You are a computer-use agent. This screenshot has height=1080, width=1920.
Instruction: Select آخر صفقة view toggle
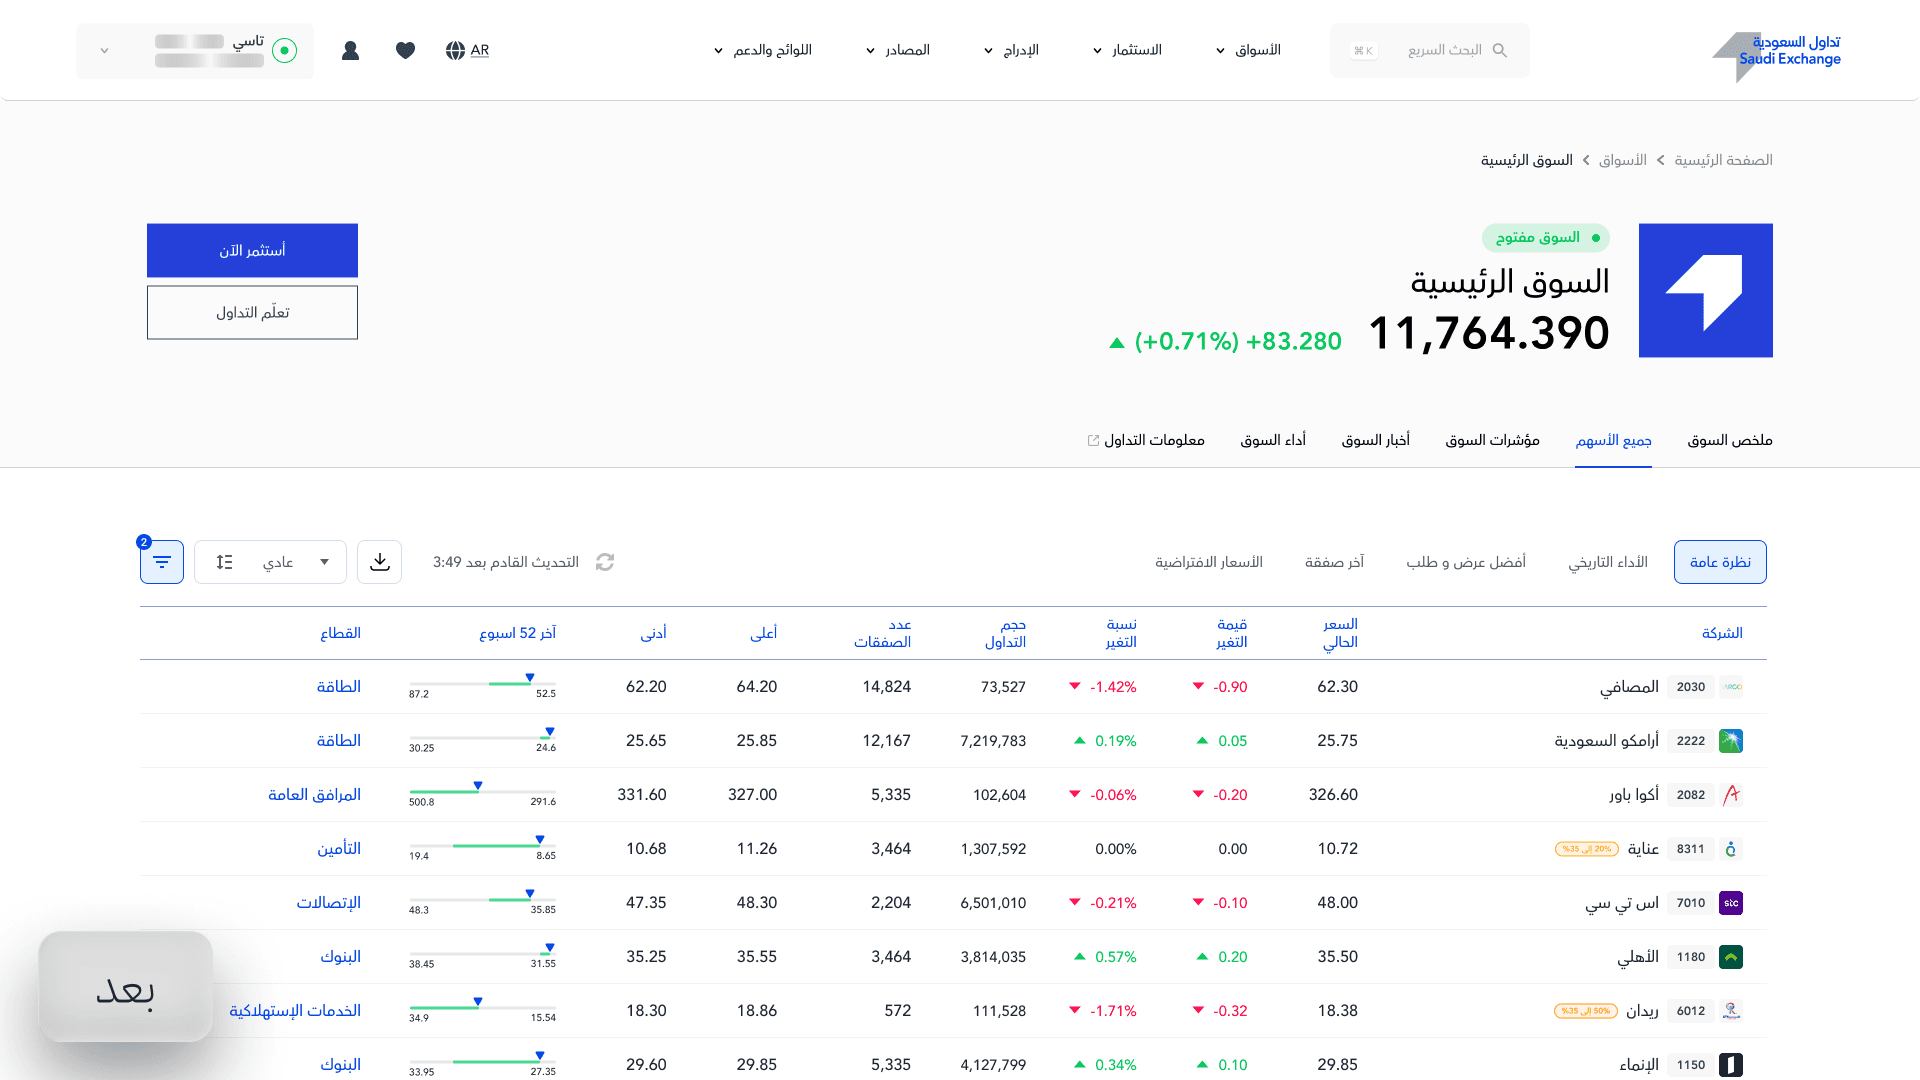point(1334,562)
